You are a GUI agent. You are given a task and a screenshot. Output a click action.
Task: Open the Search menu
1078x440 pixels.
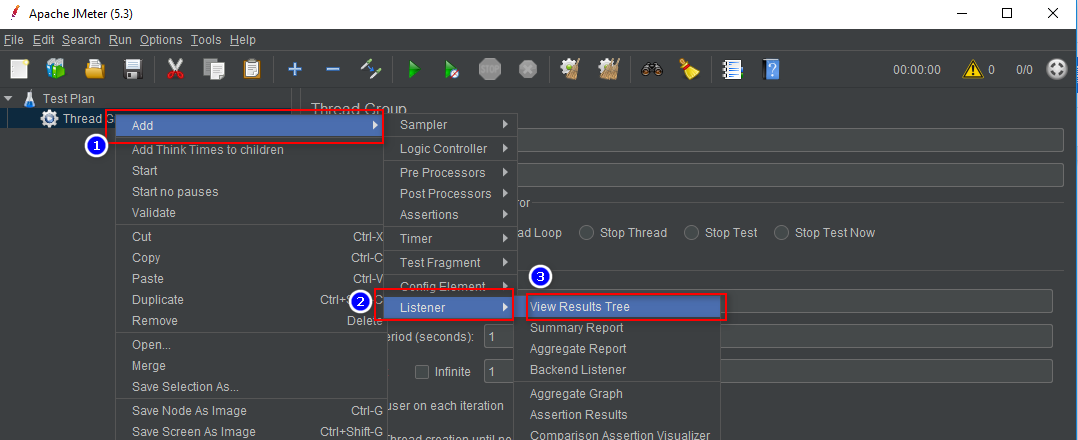pos(81,40)
